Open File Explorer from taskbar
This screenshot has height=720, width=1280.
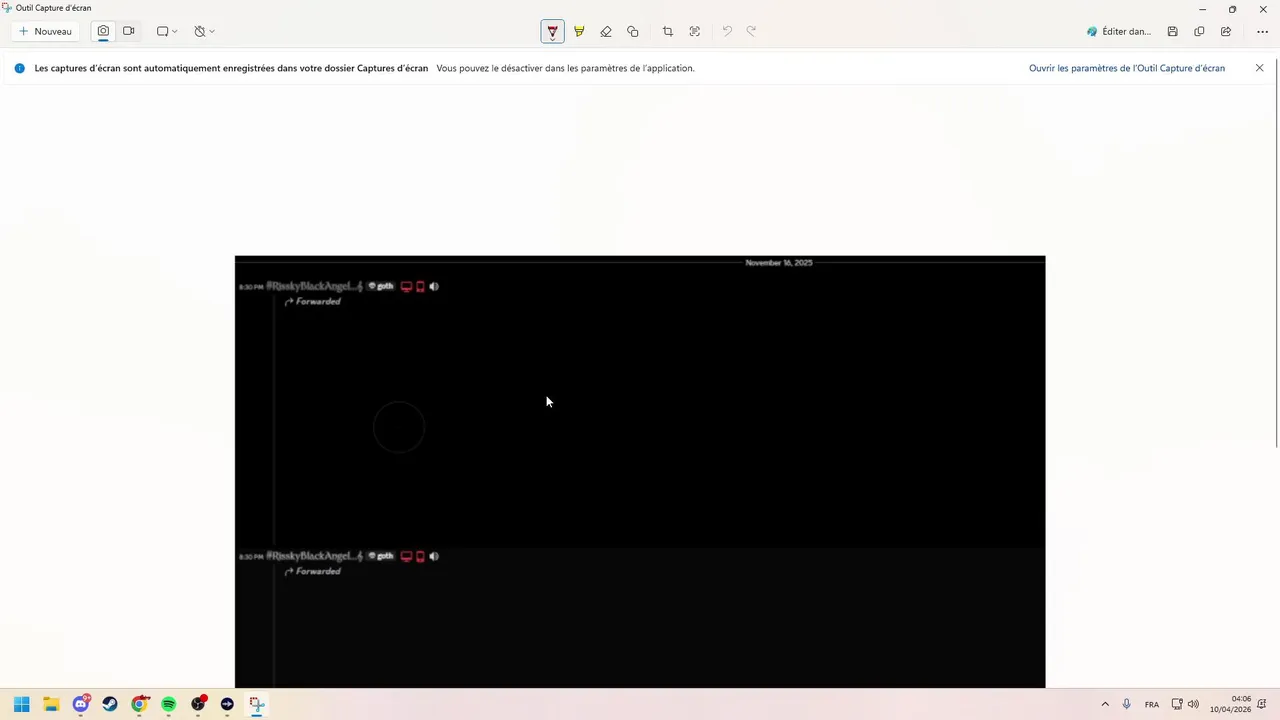51,704
